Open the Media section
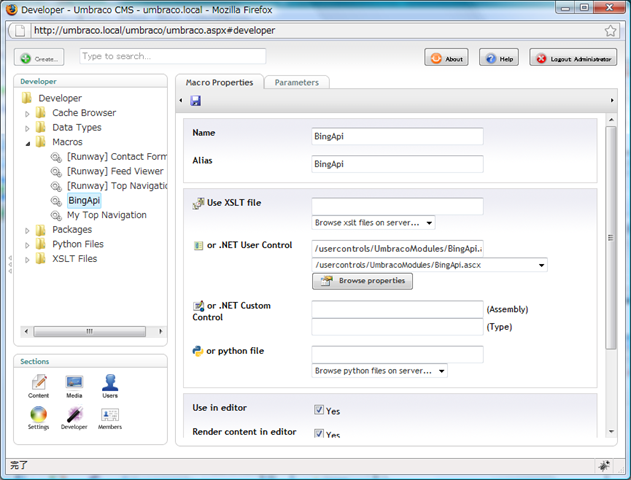This screenshot has height=480, width=631. [x=74, y=387]
